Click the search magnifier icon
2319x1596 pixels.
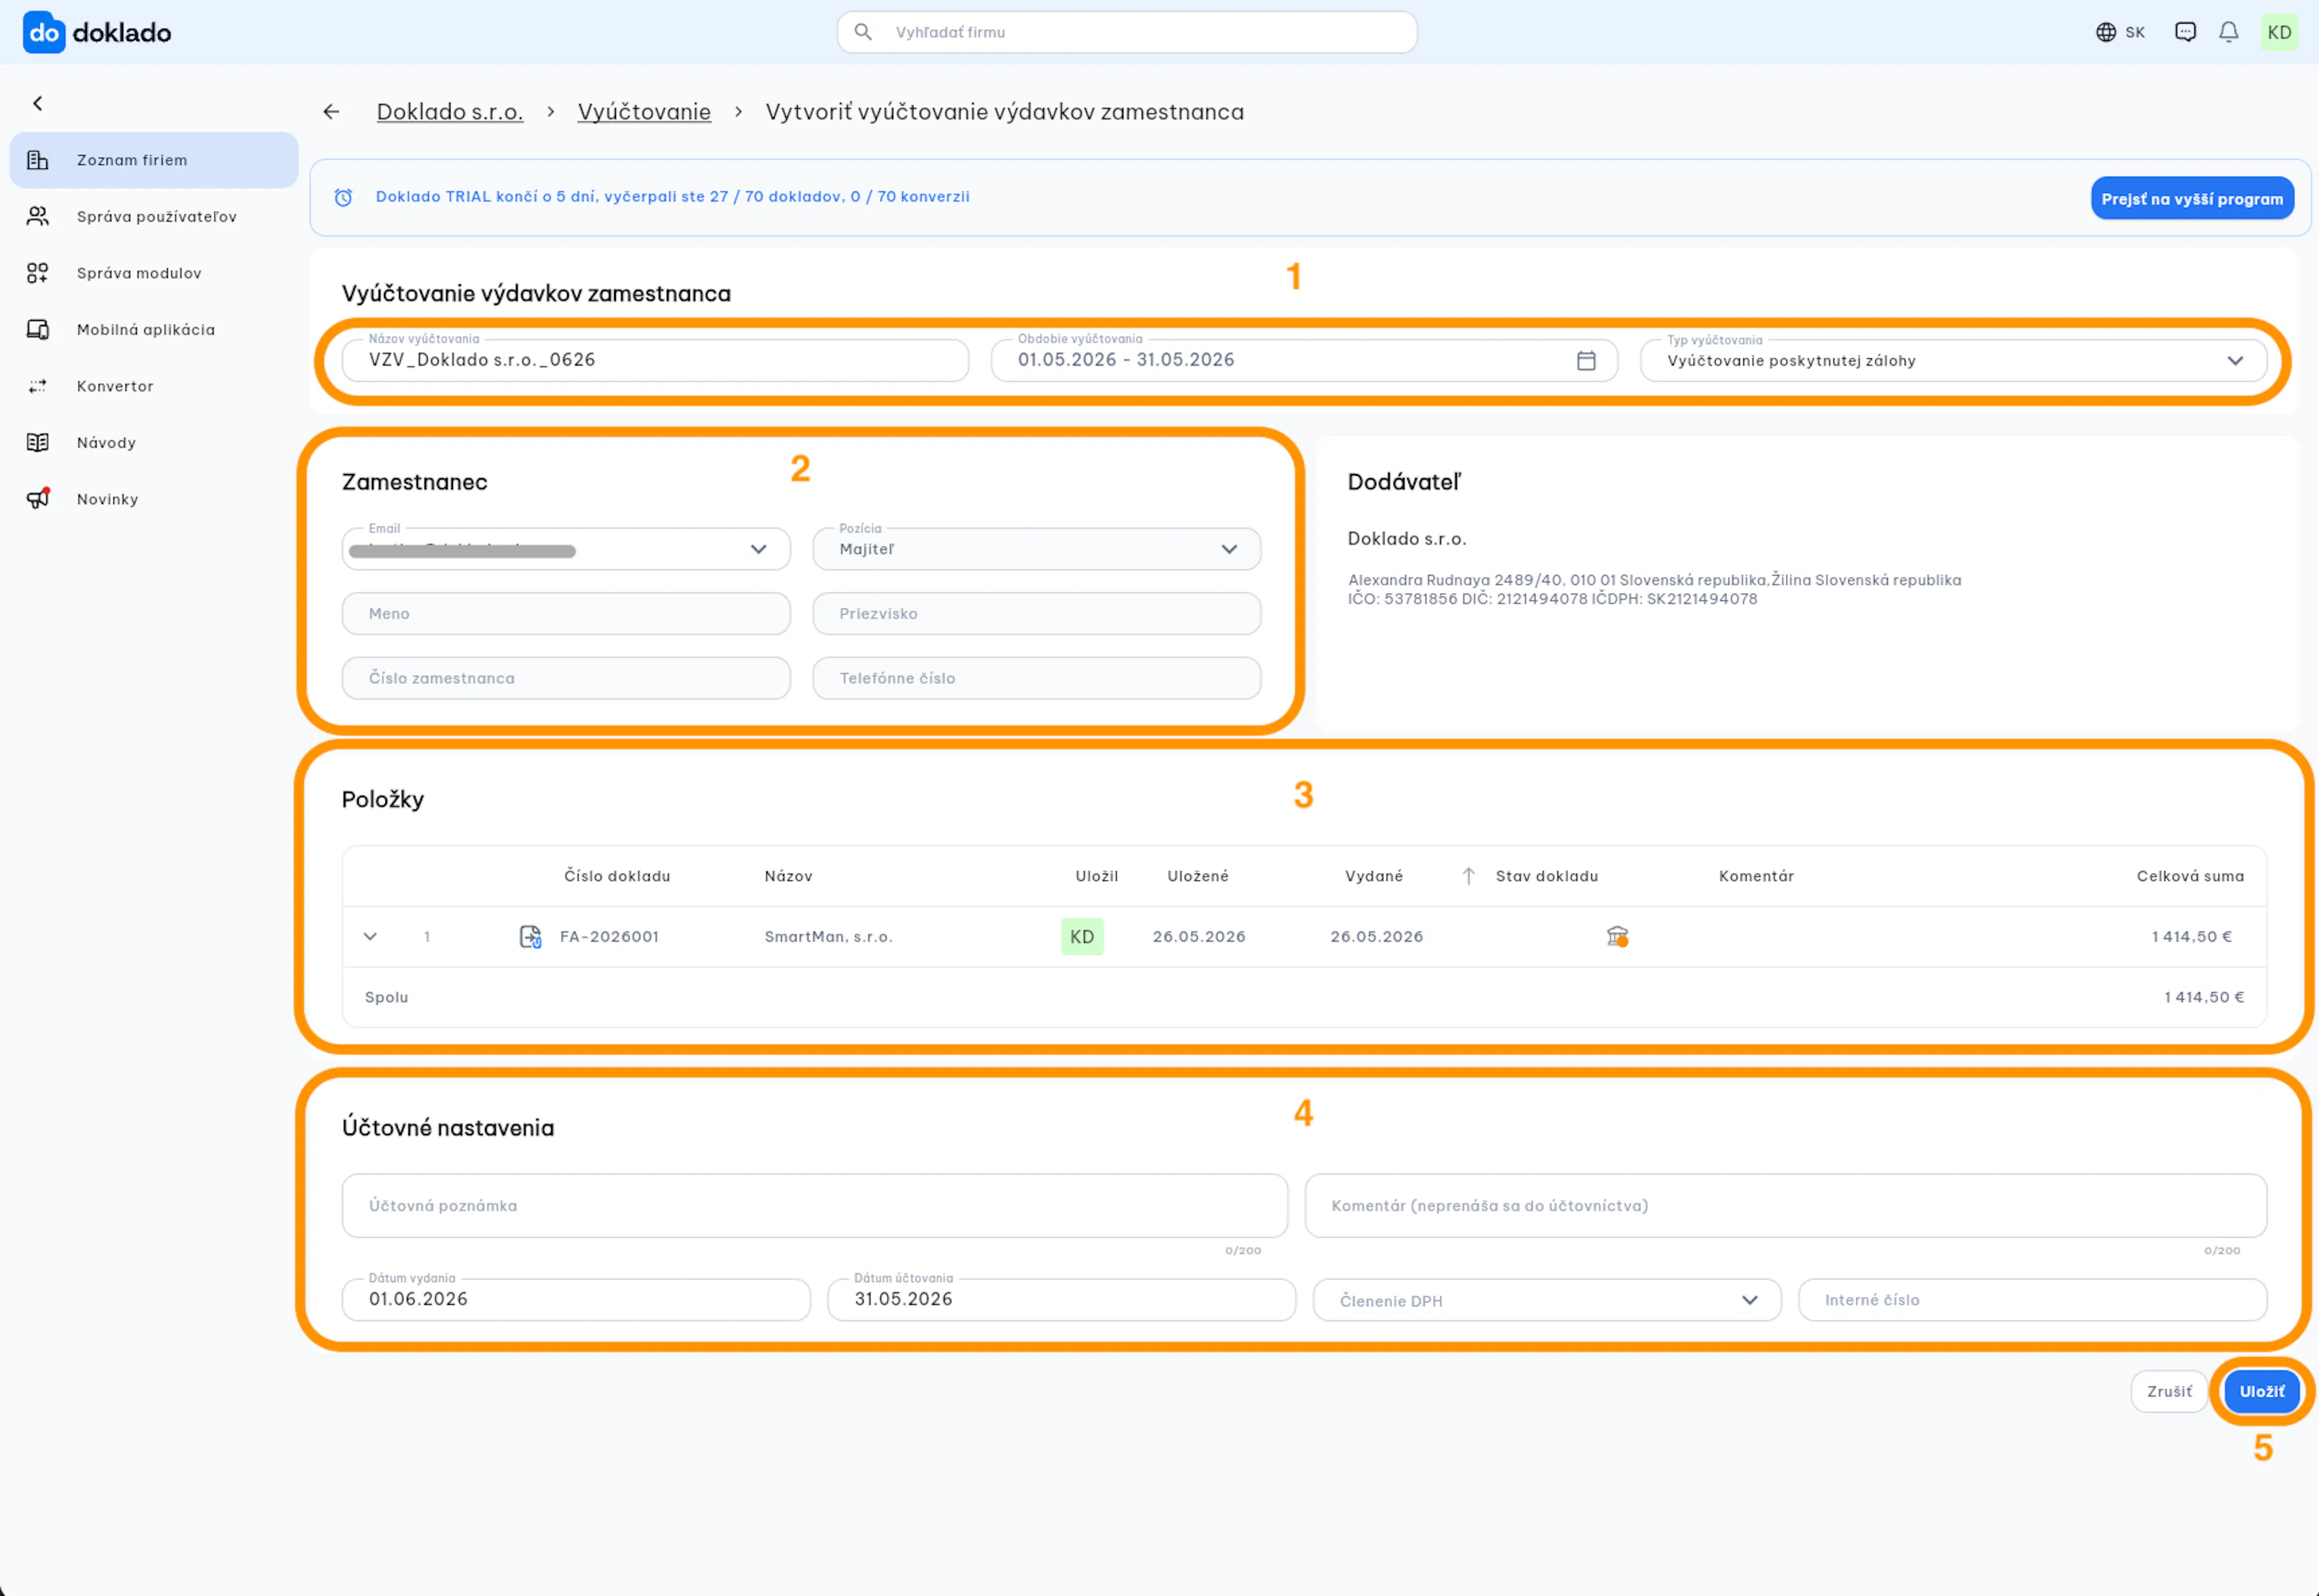click(863, 32)
